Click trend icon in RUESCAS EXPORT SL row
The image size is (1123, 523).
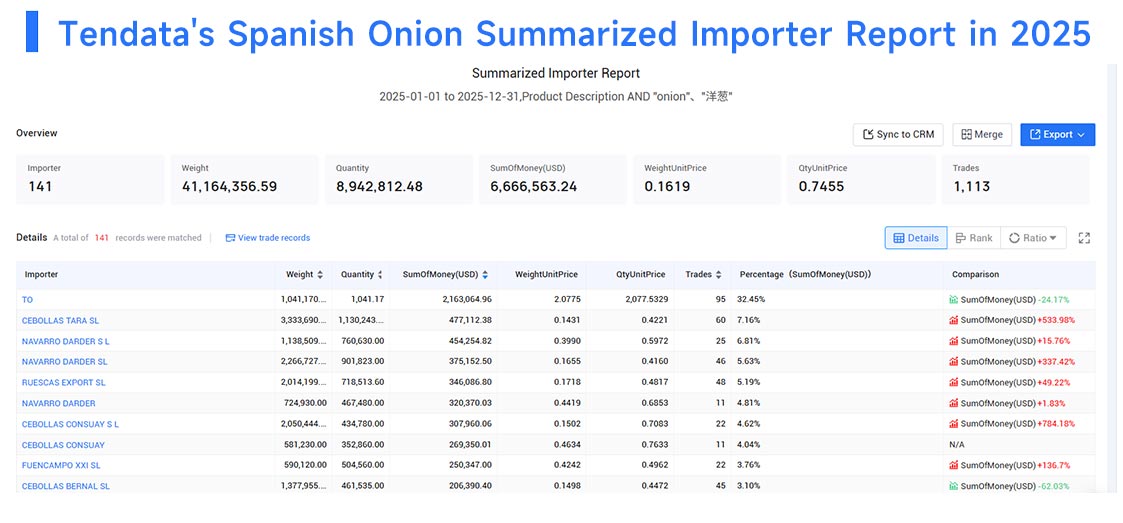(x=953, y=383)
